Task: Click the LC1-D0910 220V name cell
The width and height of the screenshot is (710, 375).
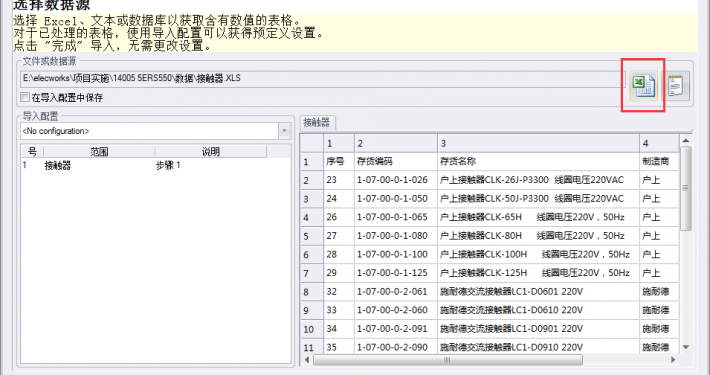Action: (x=538, y=347)
